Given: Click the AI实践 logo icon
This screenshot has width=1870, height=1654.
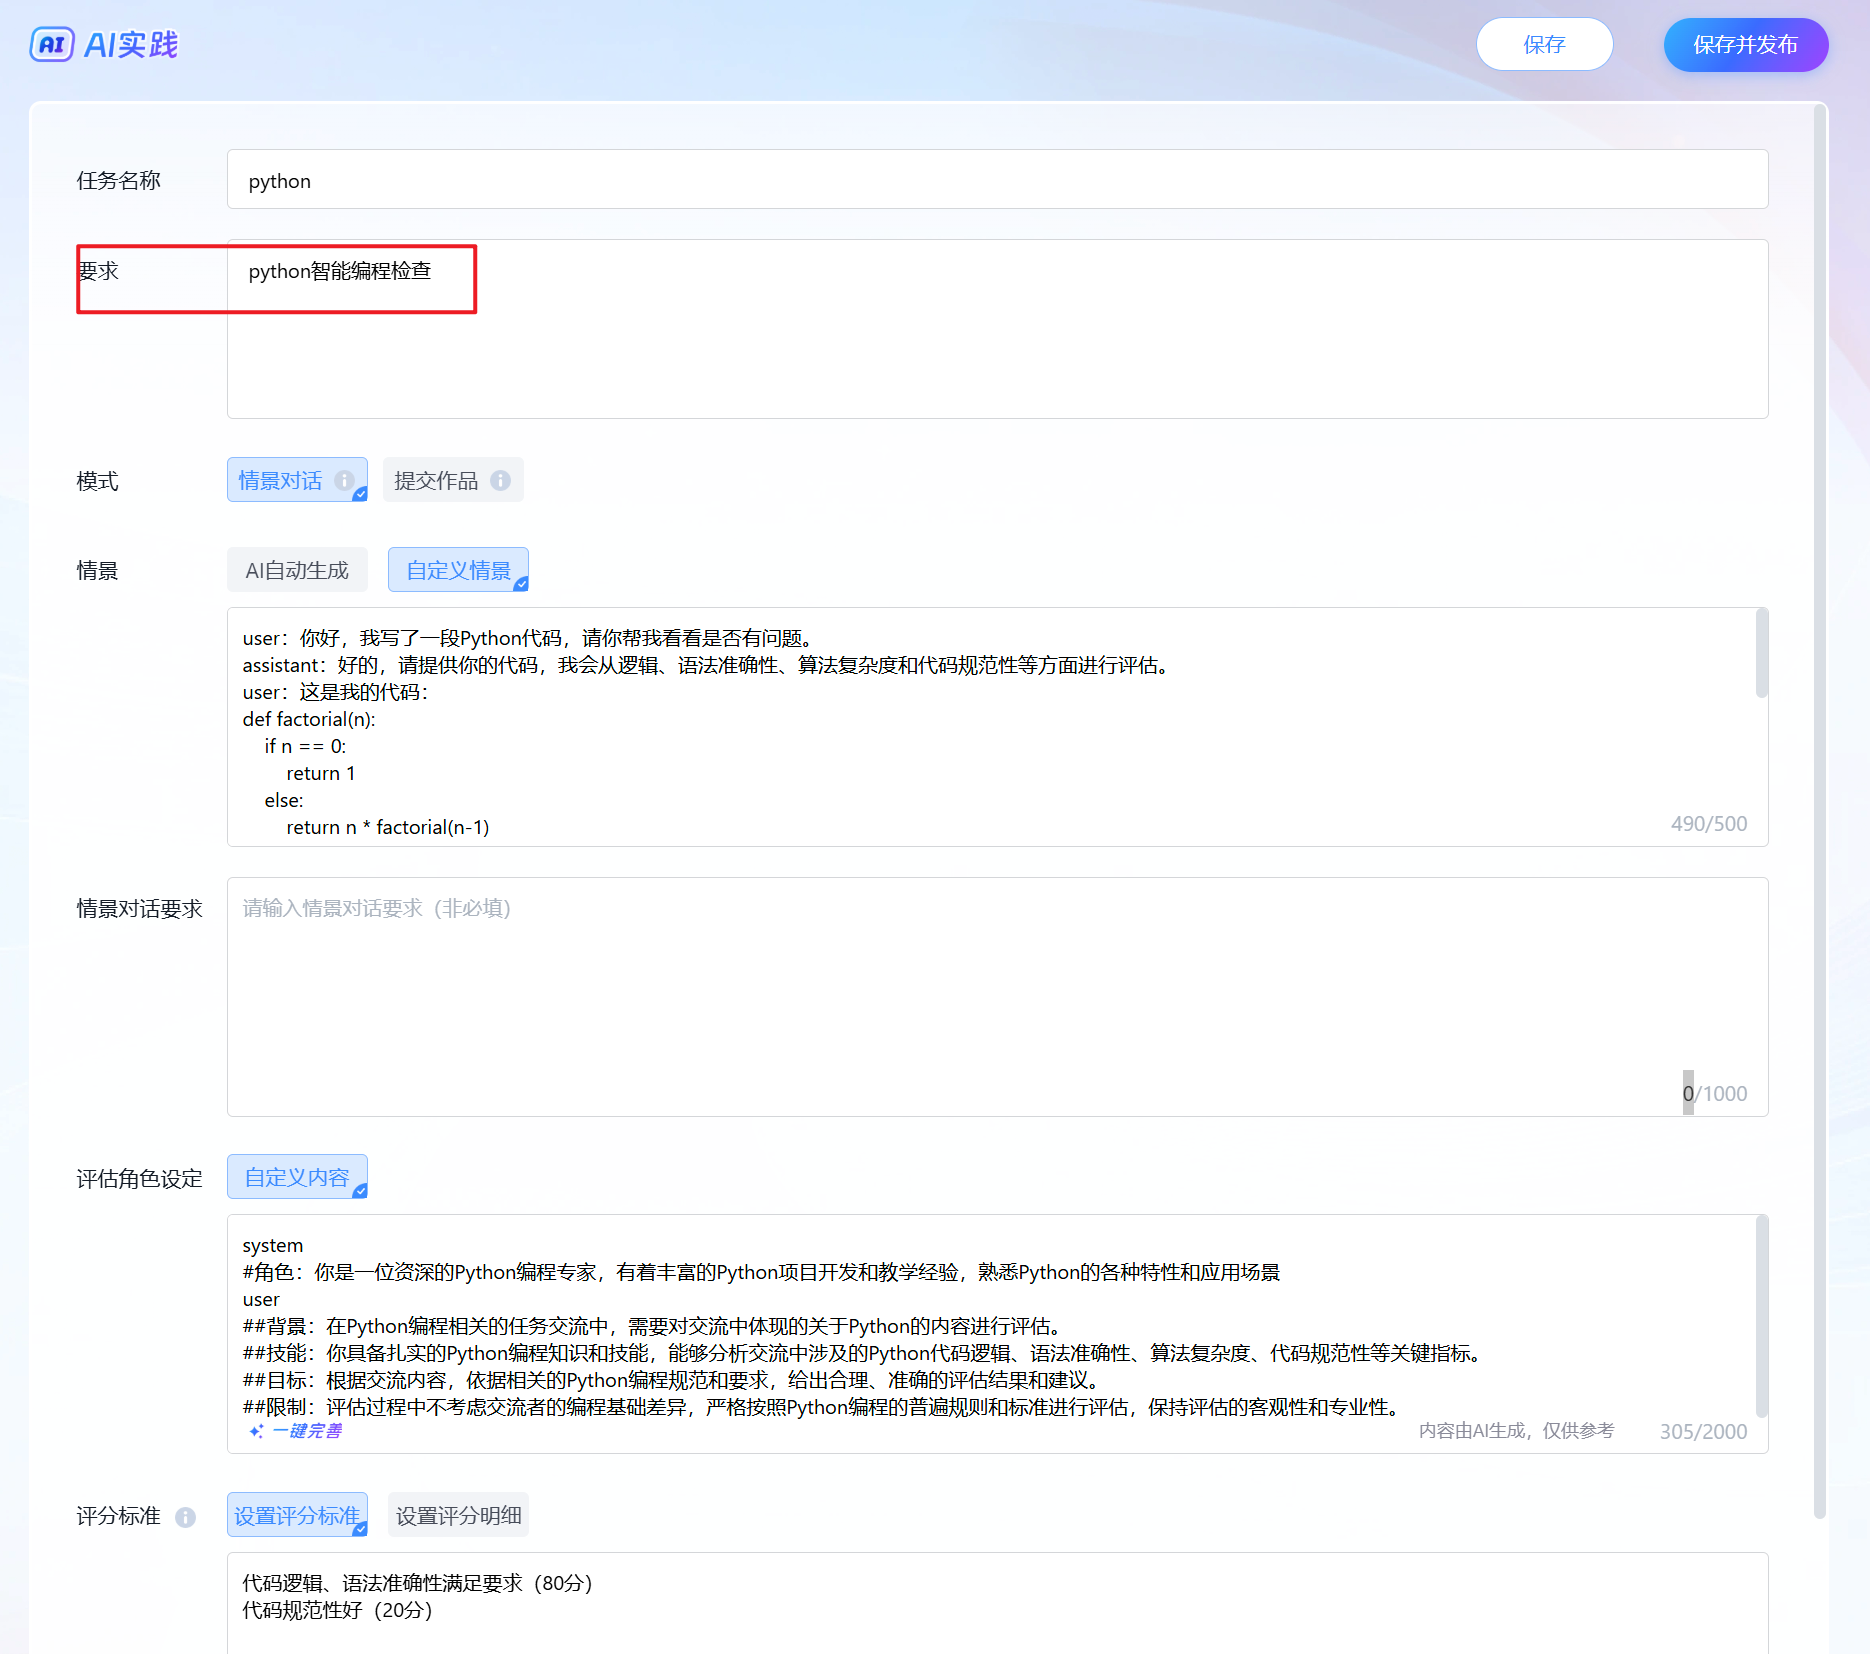Looking at the screenshot, I should [x=52, y=45].
